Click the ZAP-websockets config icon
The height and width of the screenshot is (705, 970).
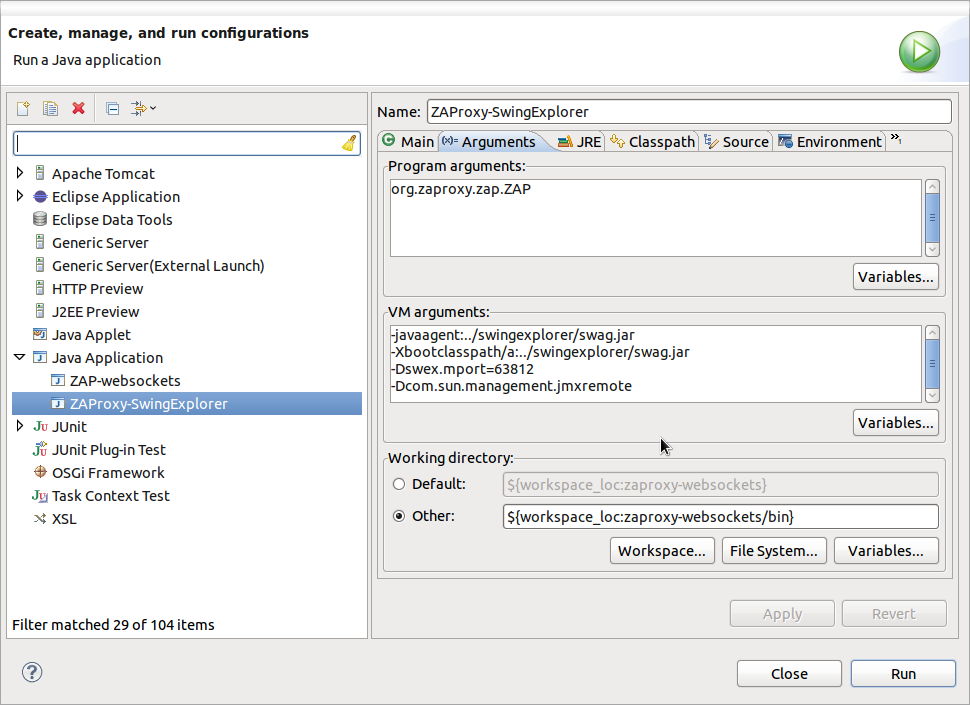coord(58,380)
